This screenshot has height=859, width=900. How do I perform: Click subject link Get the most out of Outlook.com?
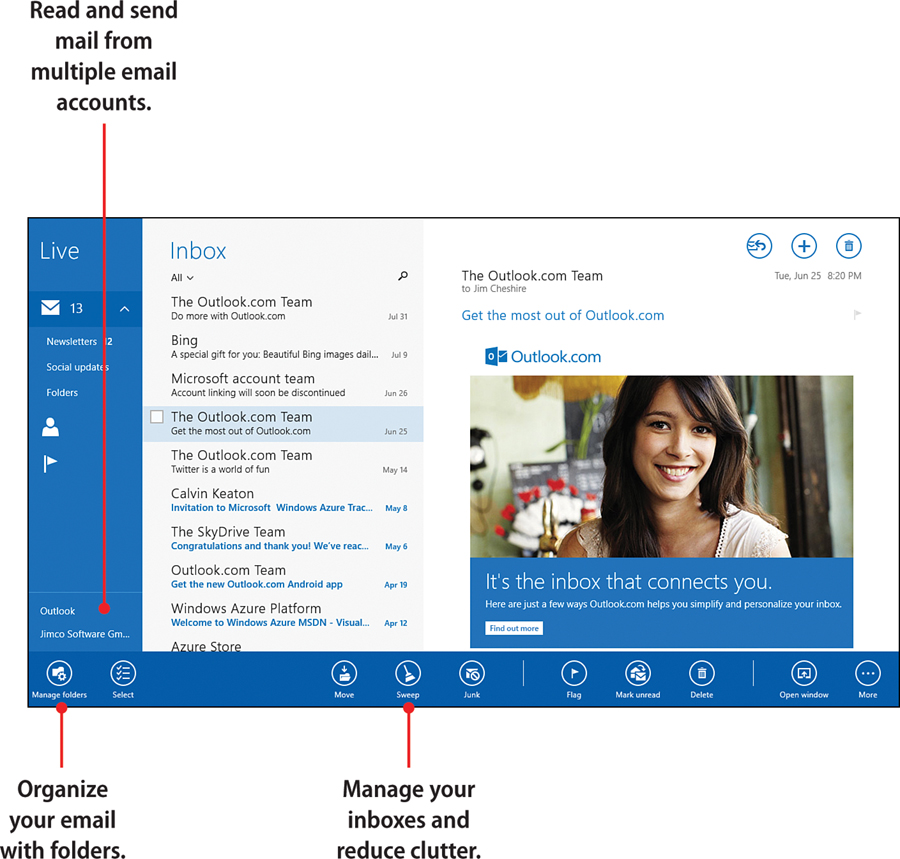pyautogui.click(x=562, y=315)
